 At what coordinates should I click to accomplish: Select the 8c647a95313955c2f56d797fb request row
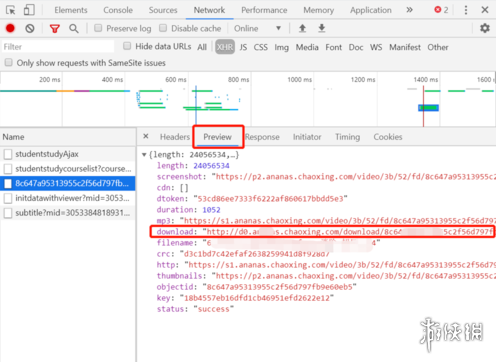click(x=68, y=183)
